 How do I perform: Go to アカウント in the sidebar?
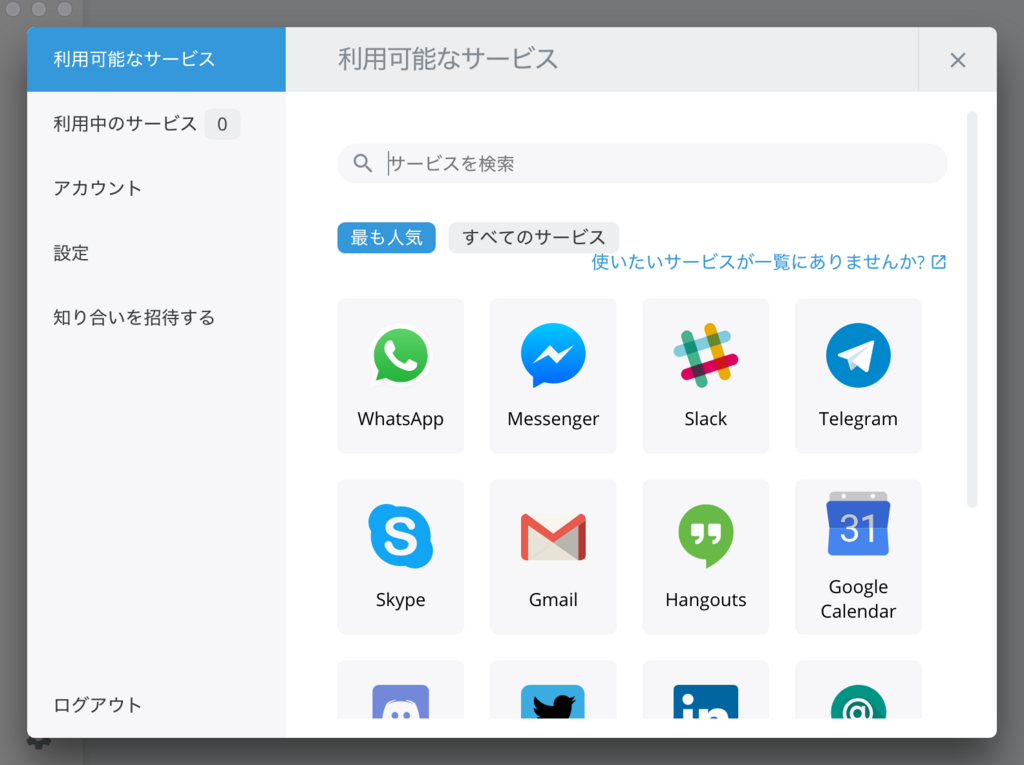(x=97, y=188)
